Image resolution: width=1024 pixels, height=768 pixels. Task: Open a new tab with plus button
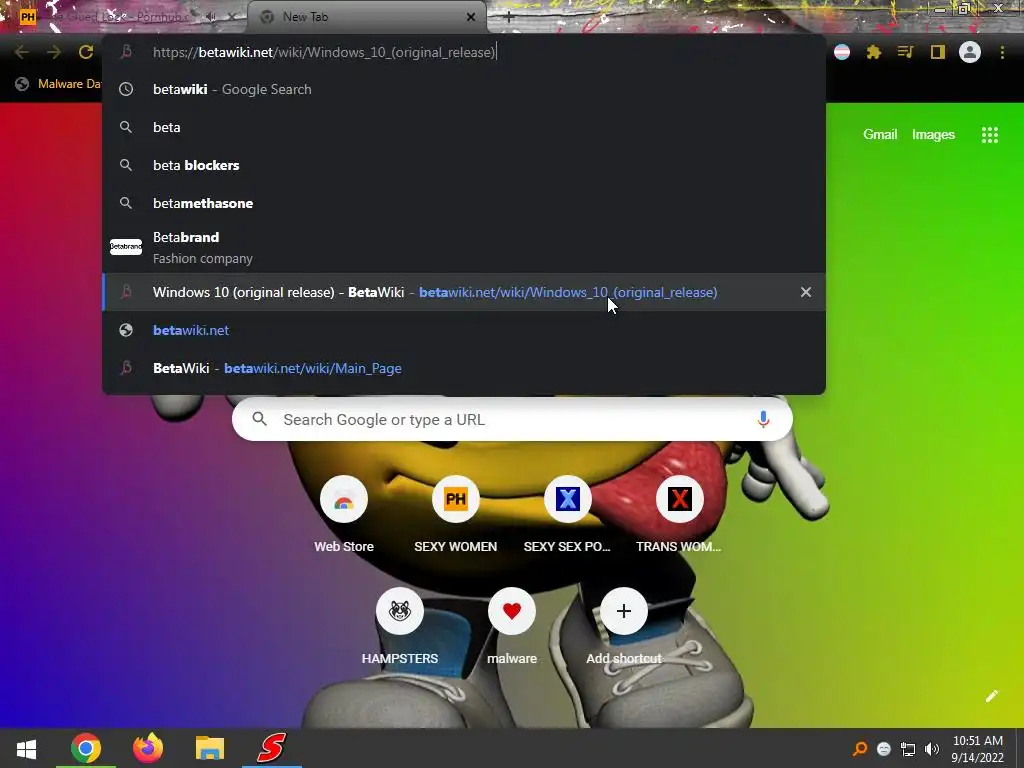click(x=509, y=17)
